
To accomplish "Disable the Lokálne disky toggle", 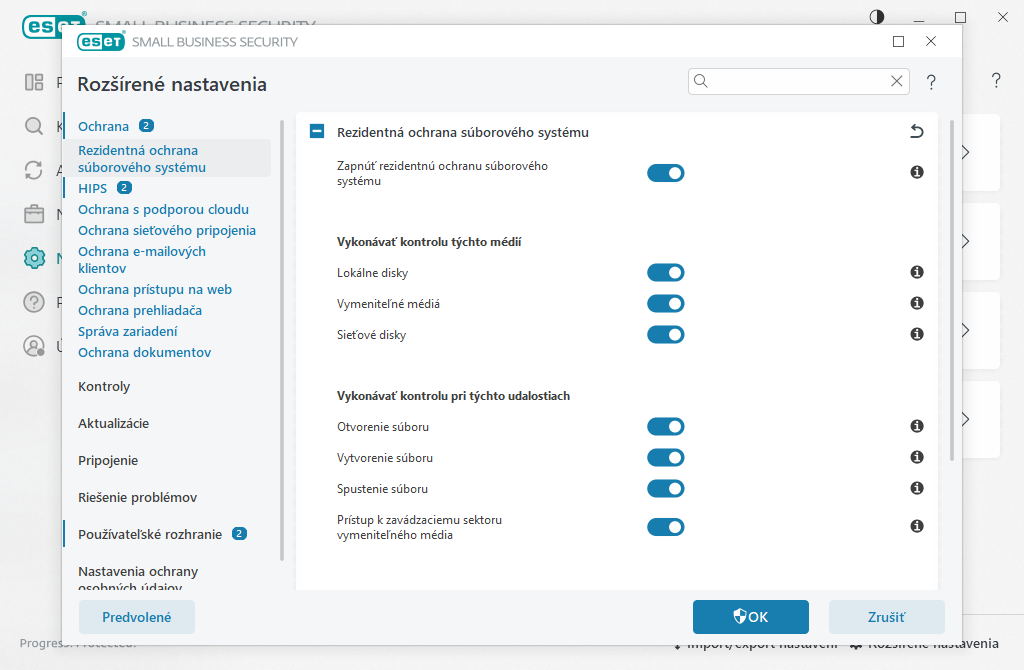I will coord(665,273).
